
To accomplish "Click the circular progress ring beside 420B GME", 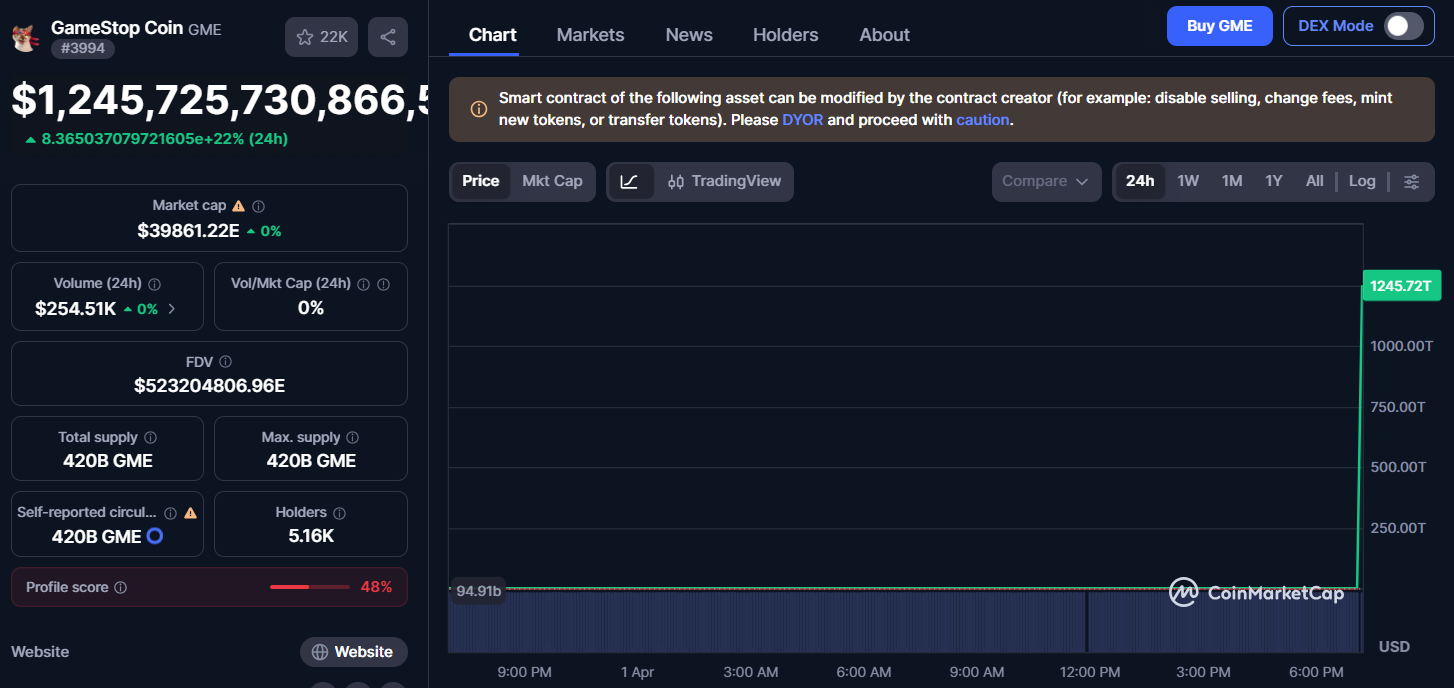I will [x=155, y=536].
